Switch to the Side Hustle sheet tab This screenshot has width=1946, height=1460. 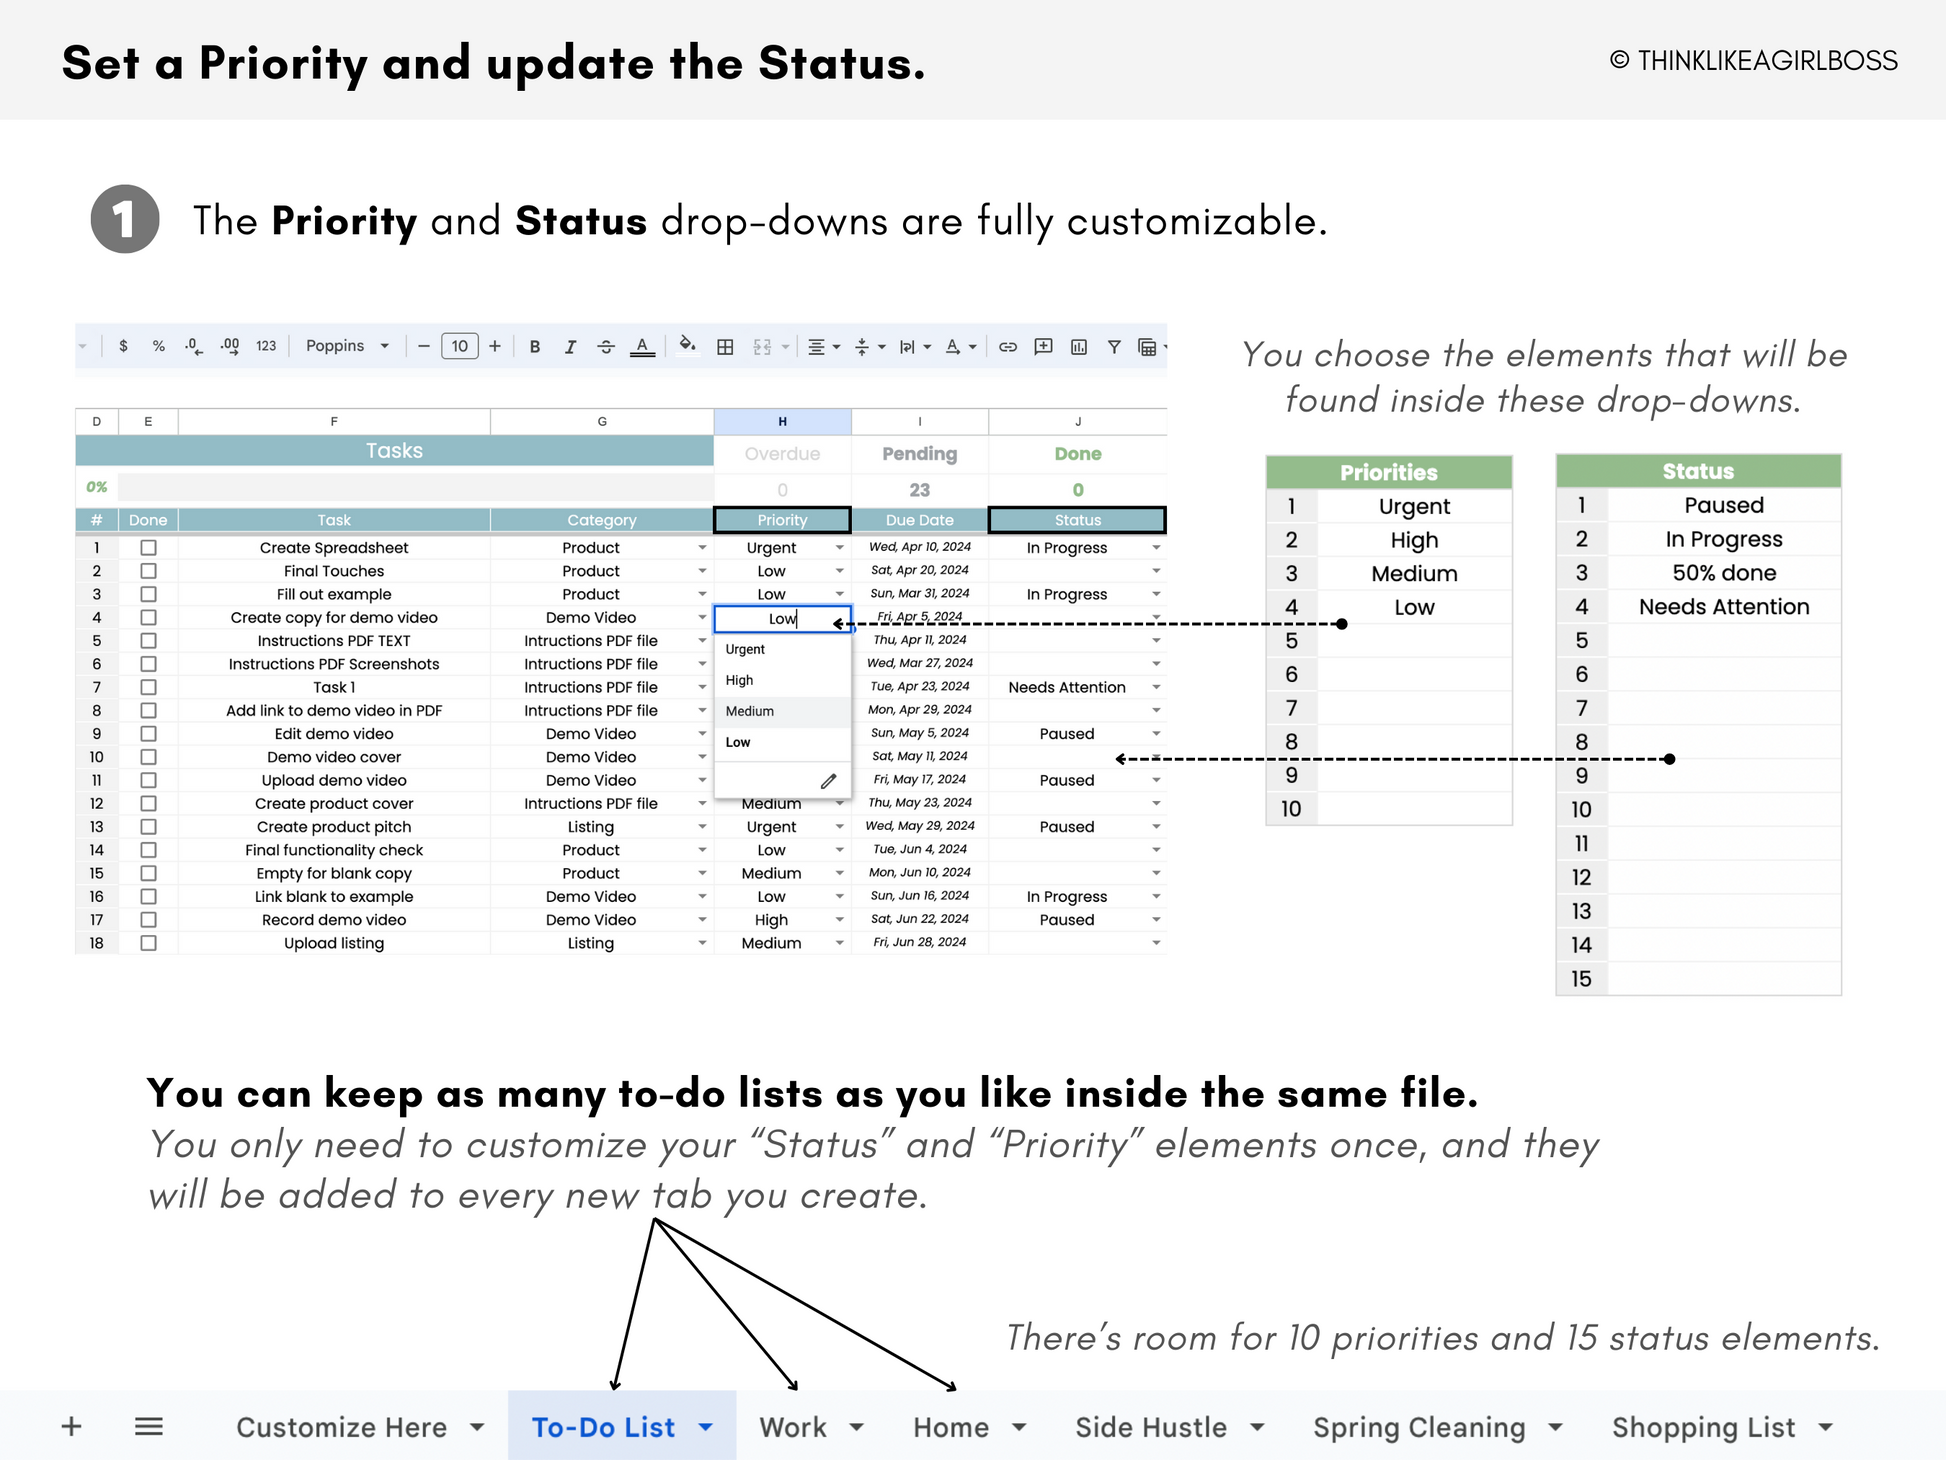tap(1150, 1428)
